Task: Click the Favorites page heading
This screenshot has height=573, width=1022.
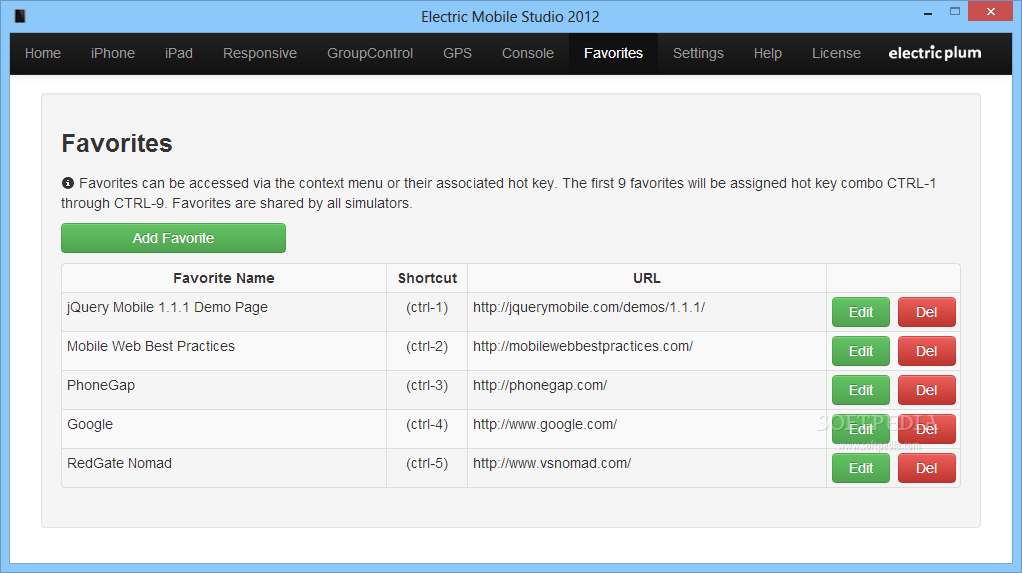Action: pos(117,143)
